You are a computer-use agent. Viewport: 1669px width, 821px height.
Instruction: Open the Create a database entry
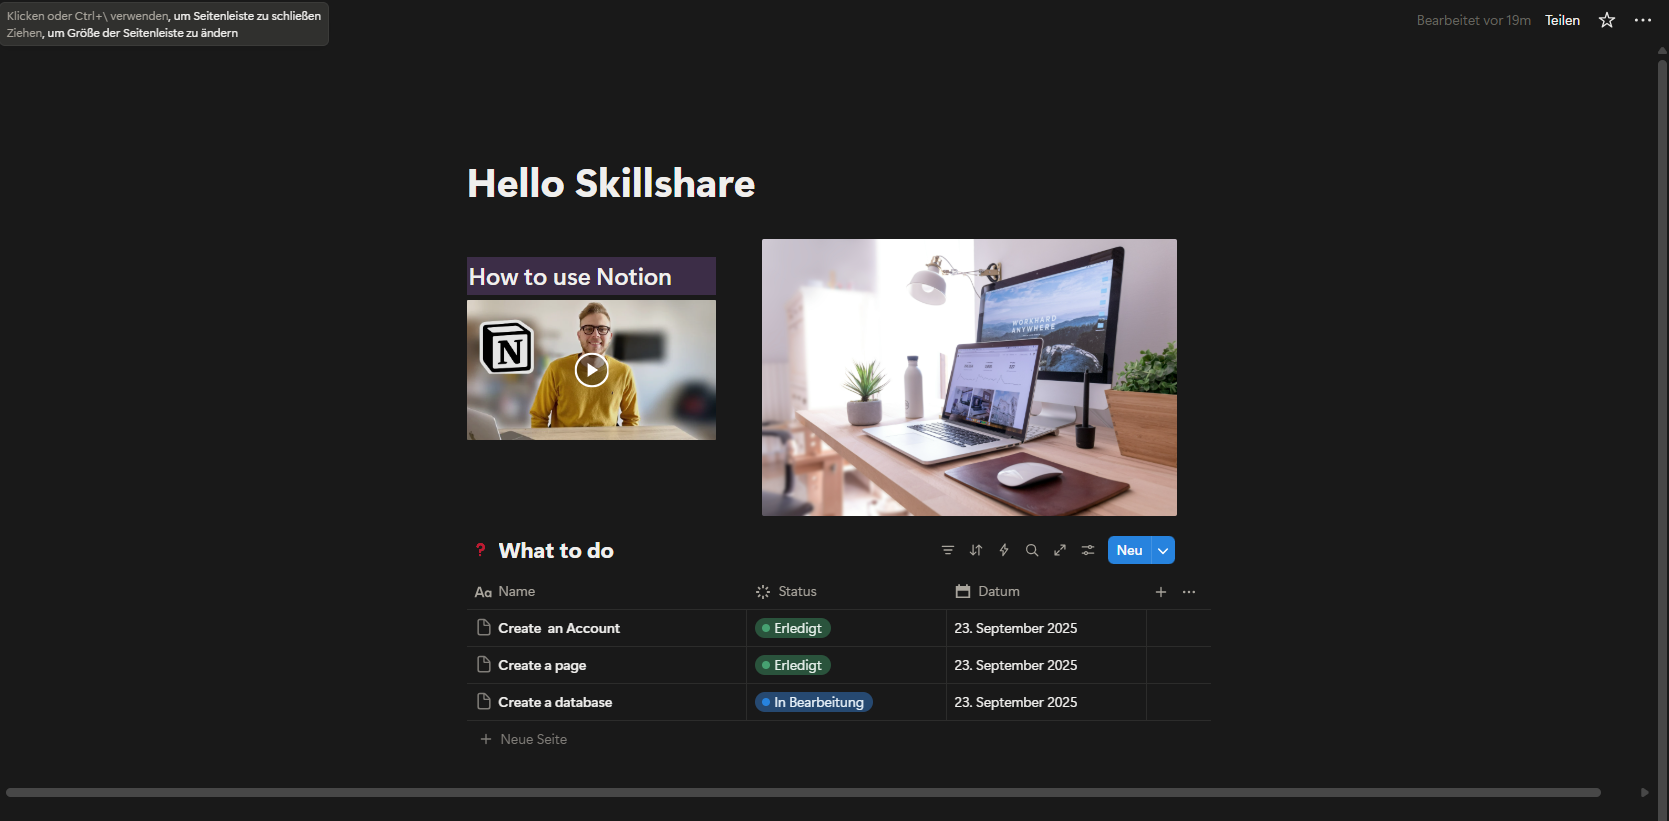click(555, 702)
